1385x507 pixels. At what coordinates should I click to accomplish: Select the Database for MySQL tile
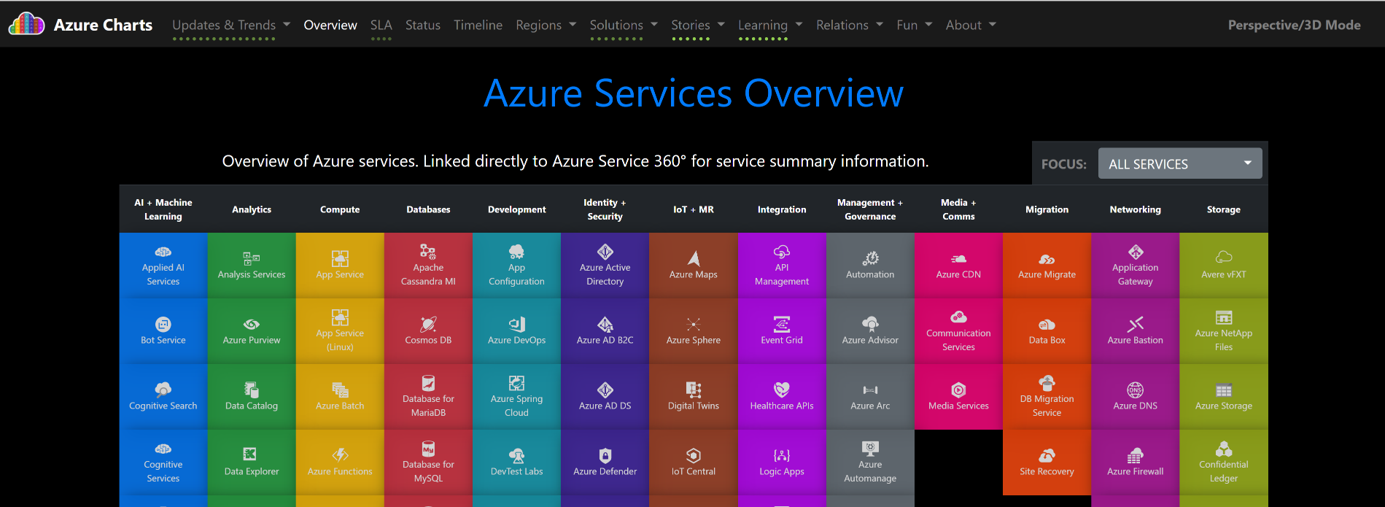click(x=428, y=463)
